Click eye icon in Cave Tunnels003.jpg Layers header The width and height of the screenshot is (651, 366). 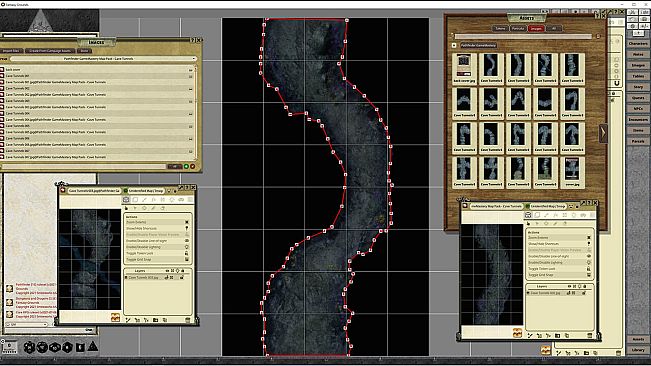point(167,271)
